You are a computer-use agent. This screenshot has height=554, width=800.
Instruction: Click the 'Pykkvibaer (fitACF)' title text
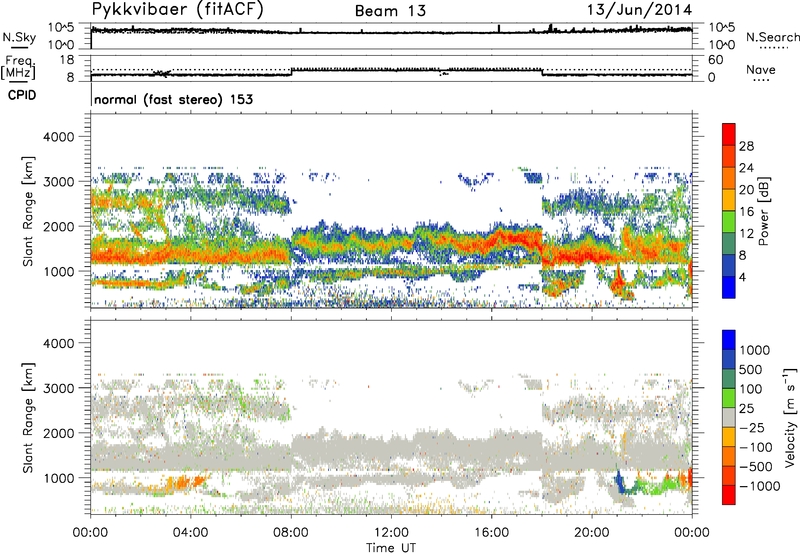coord(178,10)
